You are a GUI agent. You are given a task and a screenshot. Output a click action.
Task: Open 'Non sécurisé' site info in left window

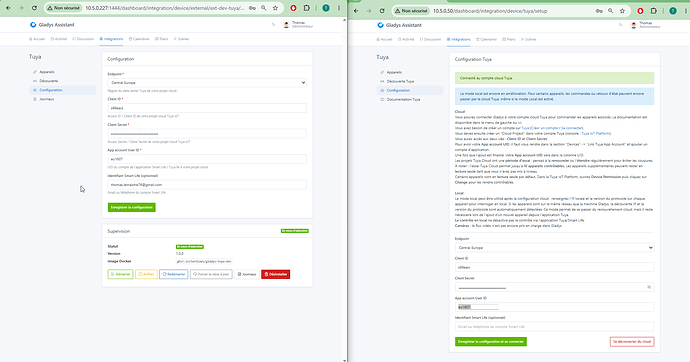pyautogui.click(x=64, y=8)
